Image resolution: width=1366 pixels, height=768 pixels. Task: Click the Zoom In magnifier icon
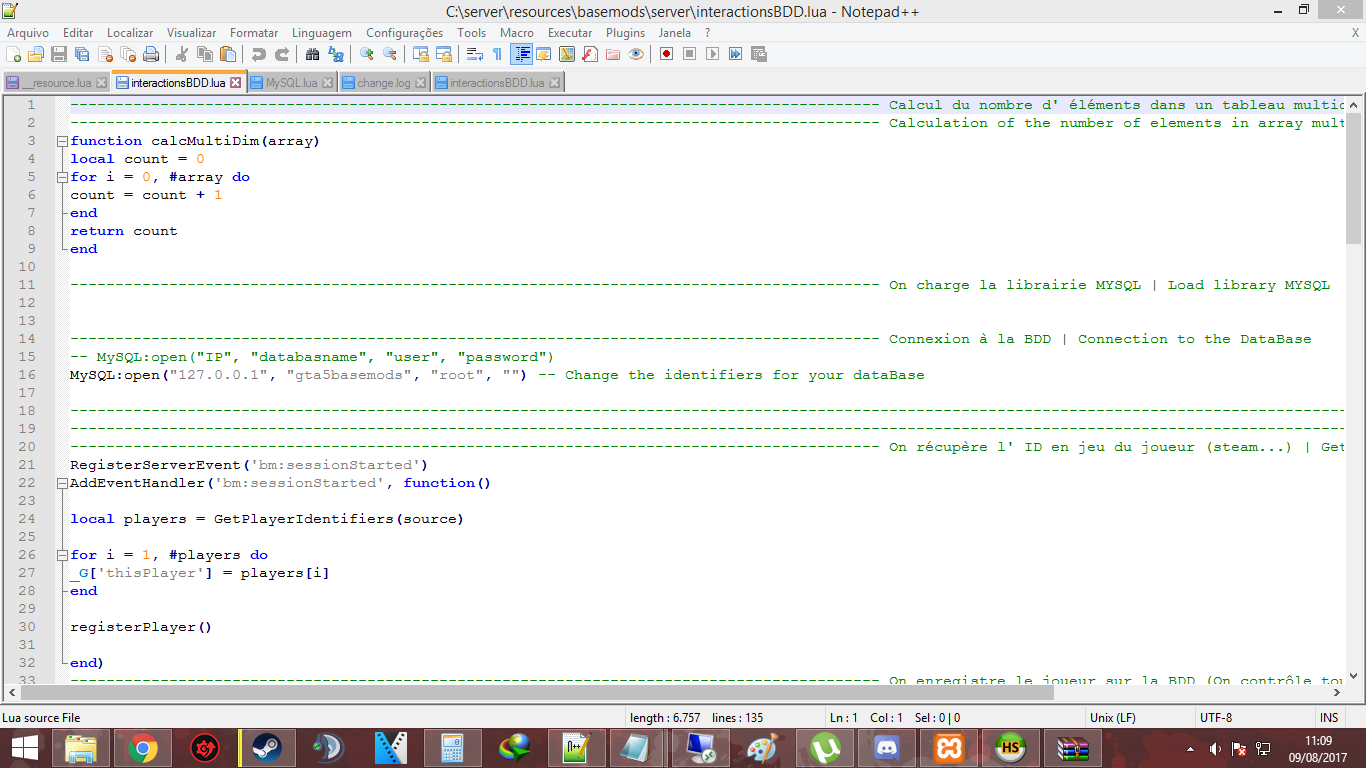click(366, 54)
